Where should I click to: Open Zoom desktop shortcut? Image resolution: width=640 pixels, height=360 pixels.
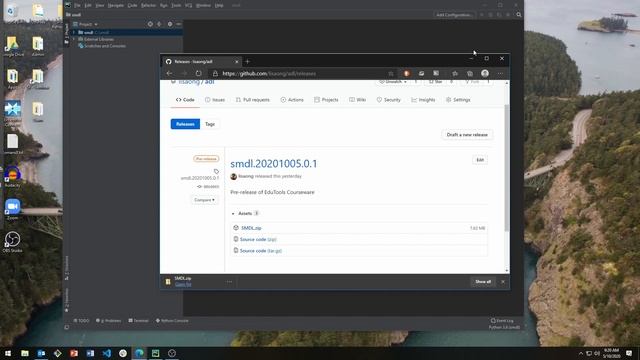tap(12, 209)
